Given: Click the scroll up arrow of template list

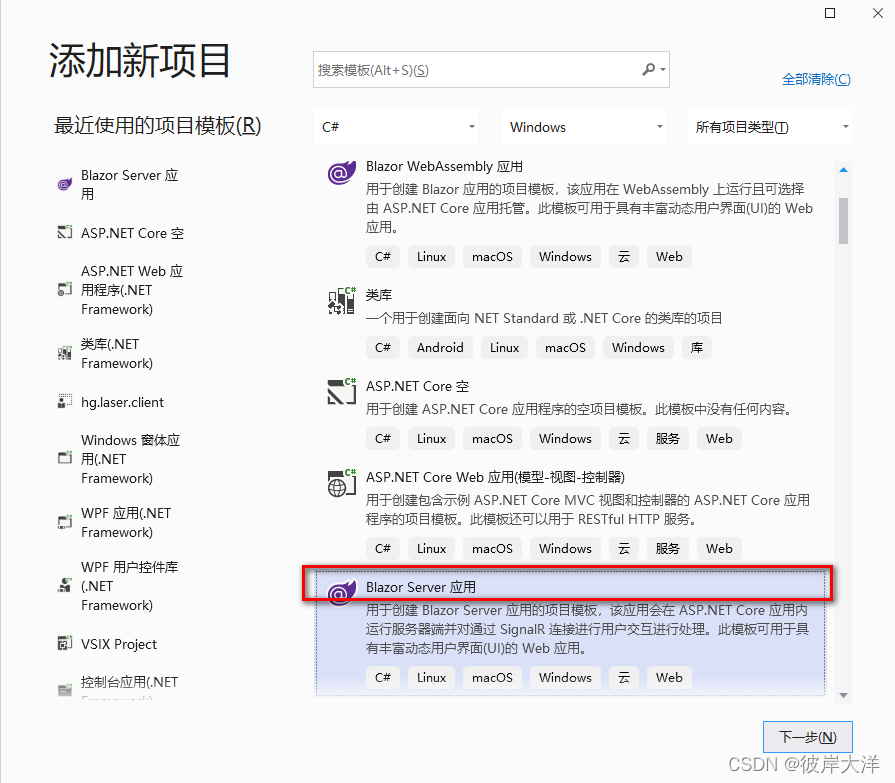Looking at the screenshot, I should point(844,169).
